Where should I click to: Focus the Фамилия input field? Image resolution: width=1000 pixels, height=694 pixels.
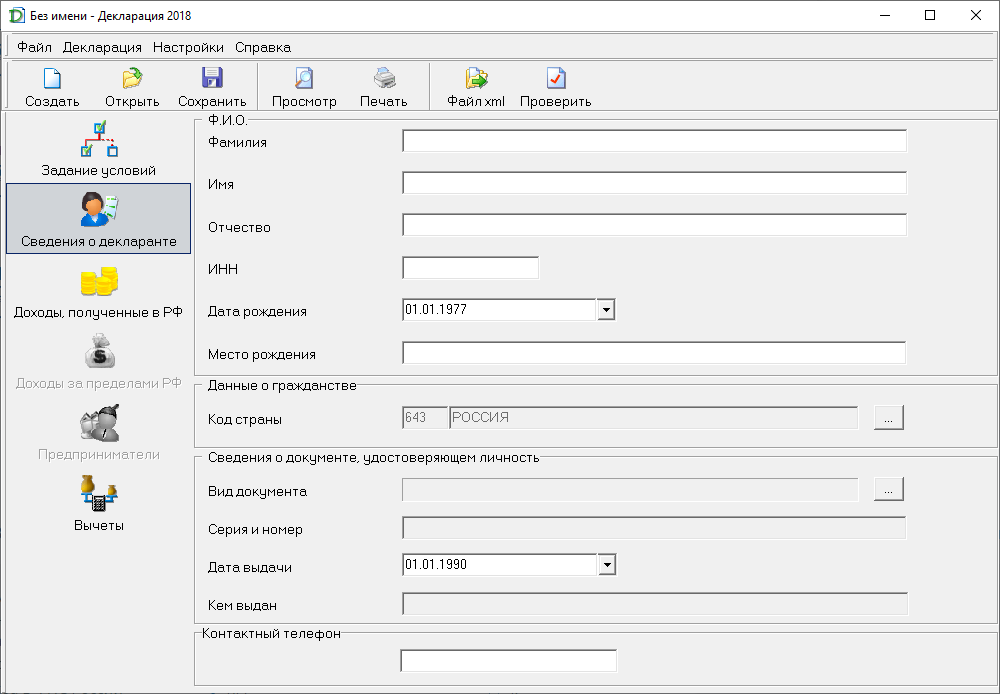pyautogui.click(x=654, y=141)
